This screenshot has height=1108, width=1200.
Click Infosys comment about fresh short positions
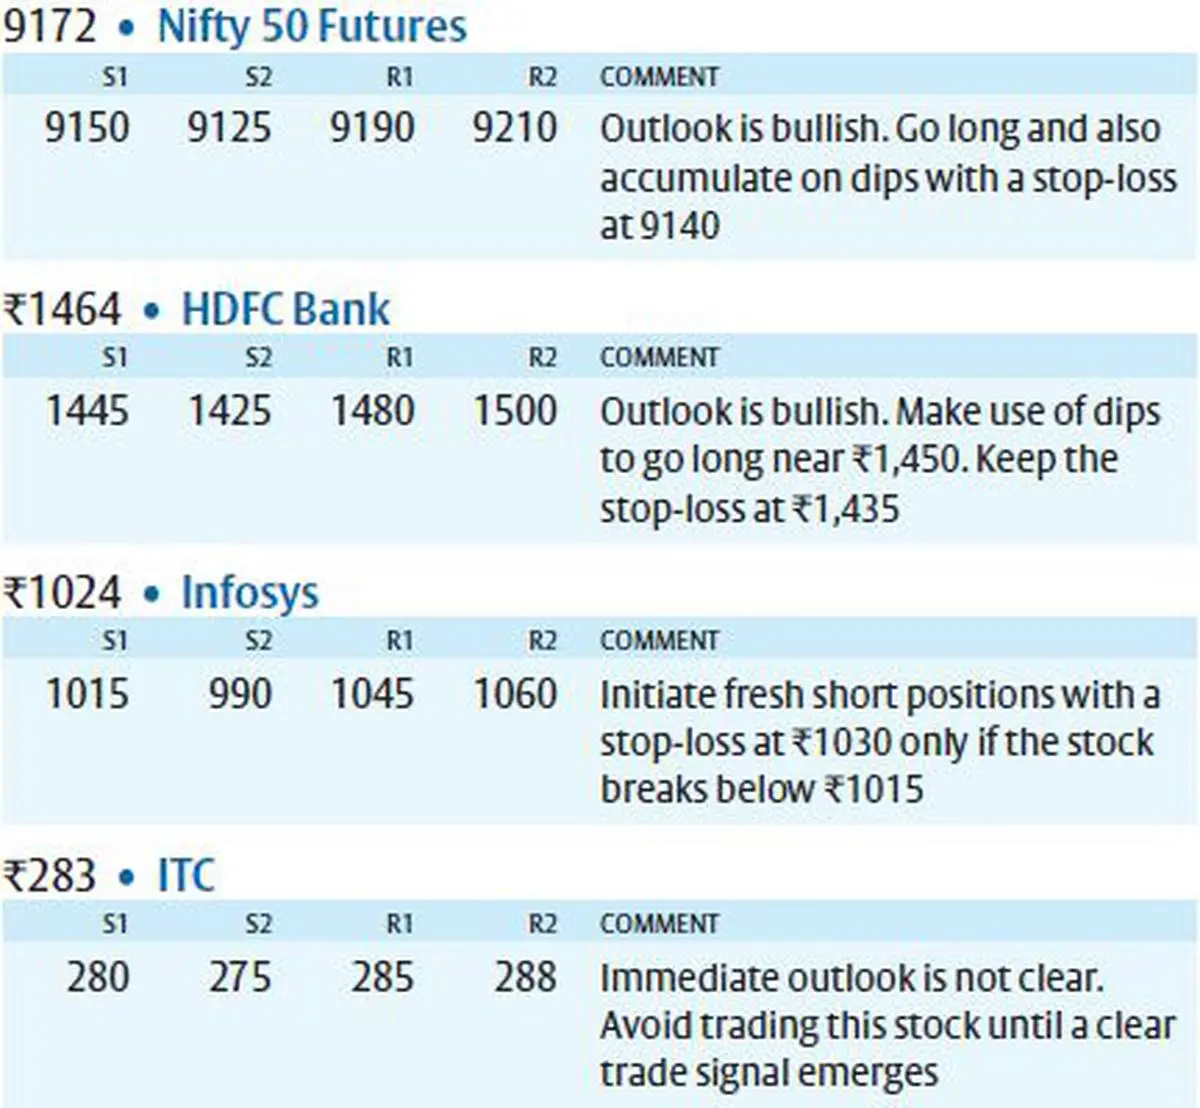point(880,742)
